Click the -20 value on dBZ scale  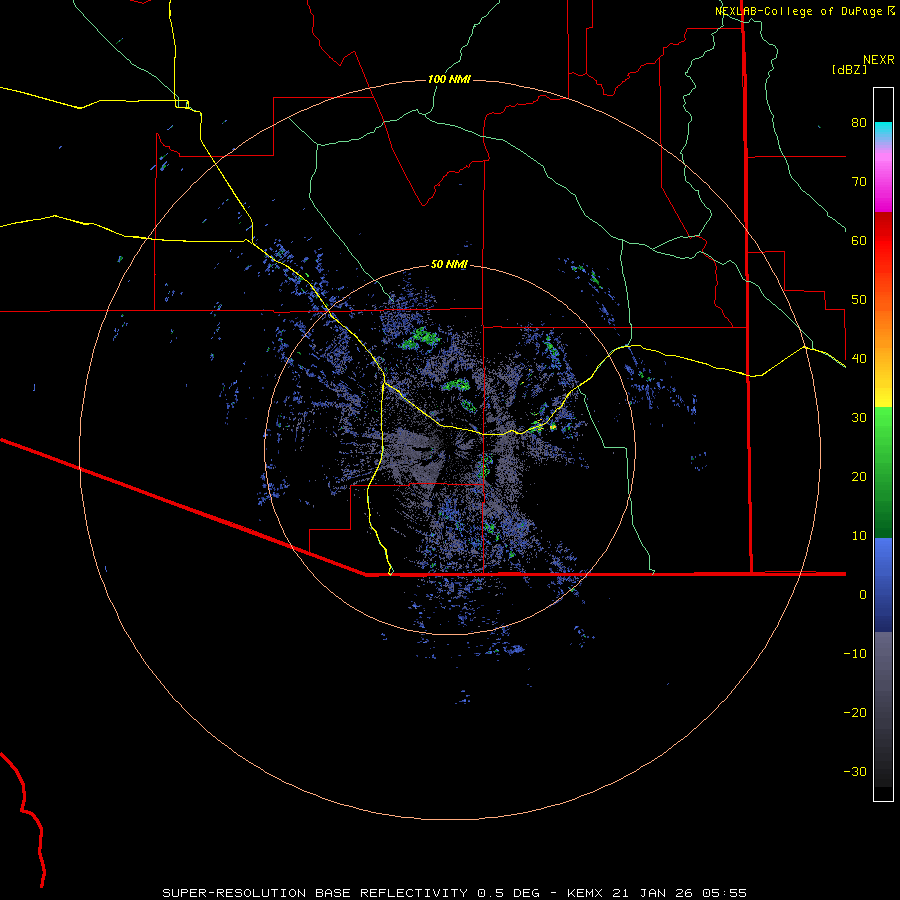855,712
